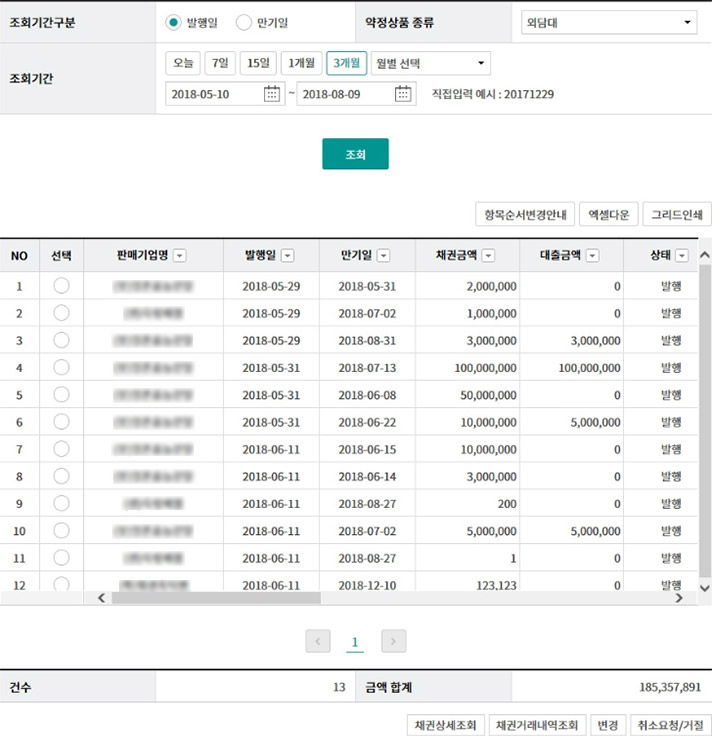Click filter icon on 채권금액 column
This screenshot has width=712, height=736.
tap(488, 256)
